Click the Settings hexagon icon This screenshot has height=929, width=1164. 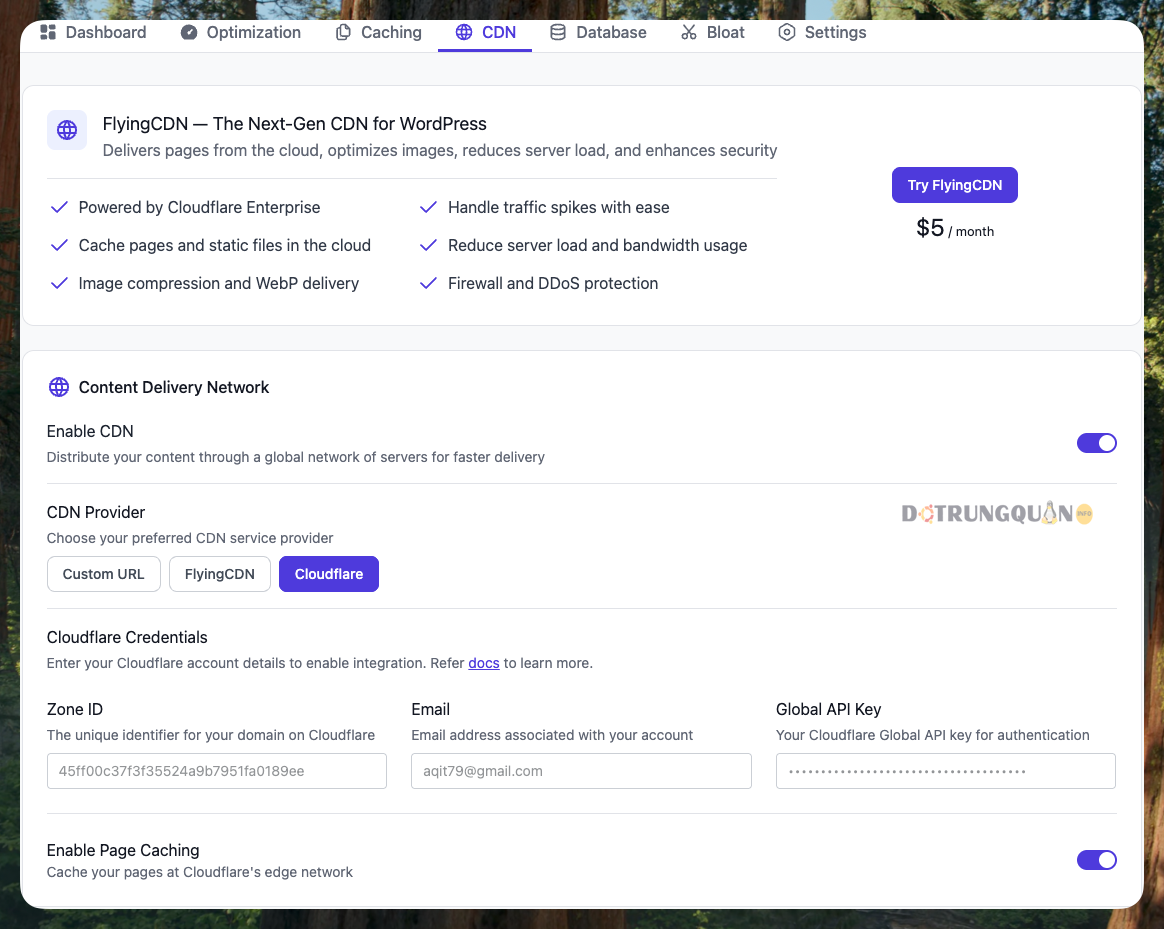click(x=787, y=32)
